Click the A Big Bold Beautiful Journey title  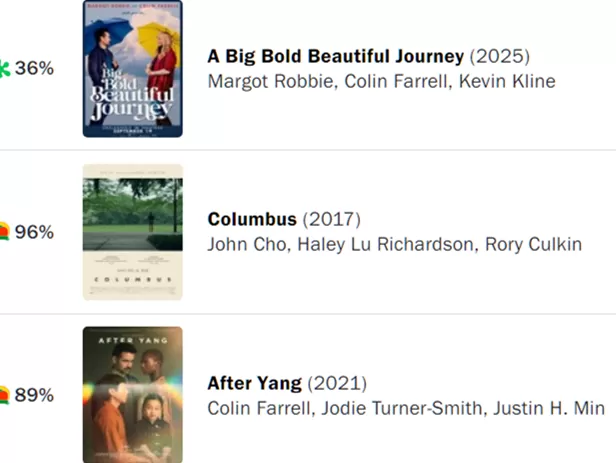tap(335, 55)
